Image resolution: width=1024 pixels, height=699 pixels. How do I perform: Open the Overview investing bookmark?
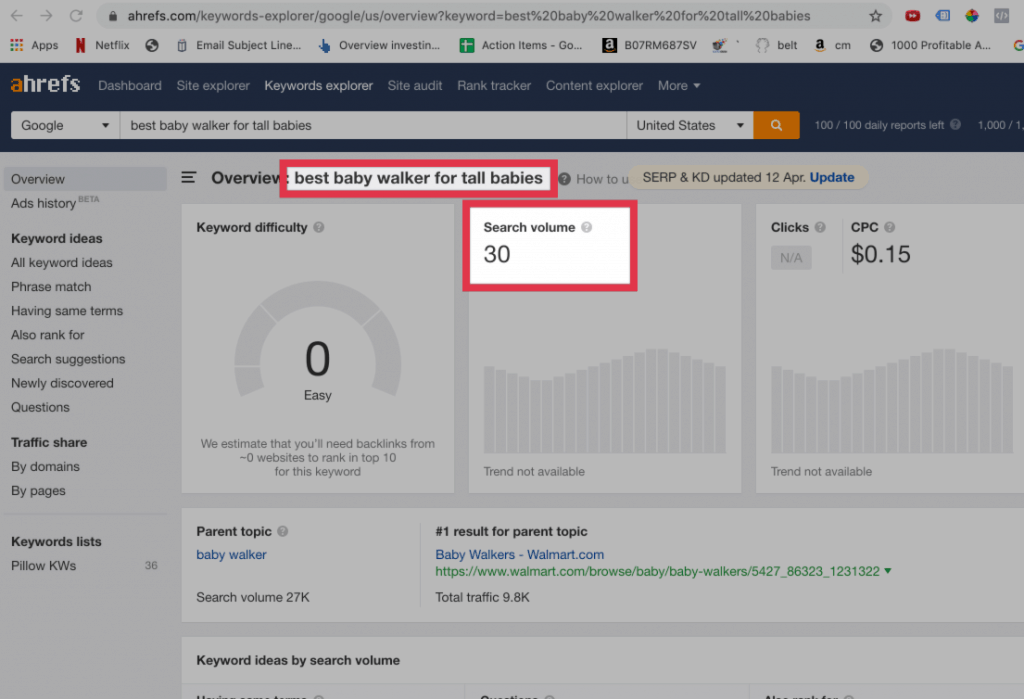point(379,45)
